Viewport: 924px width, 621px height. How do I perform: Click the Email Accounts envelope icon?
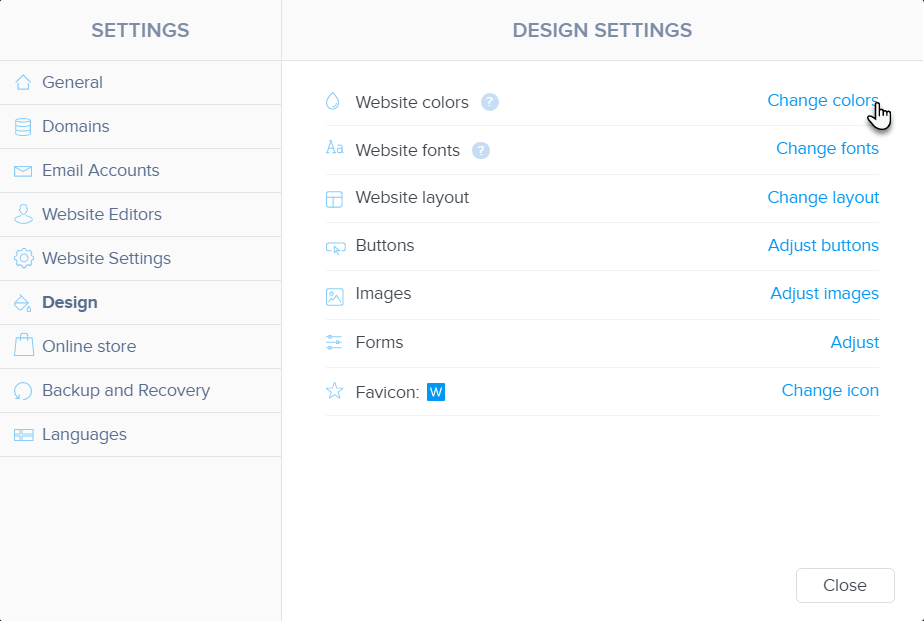23,171
